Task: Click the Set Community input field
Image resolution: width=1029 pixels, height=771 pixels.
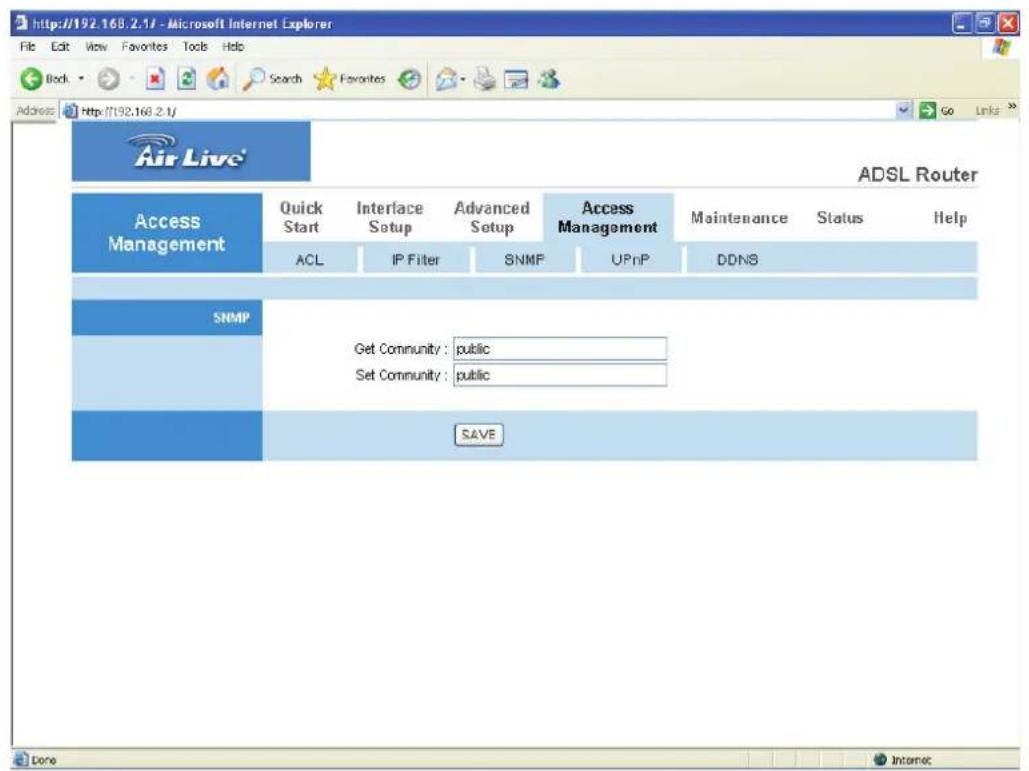Action: point(560,375)
